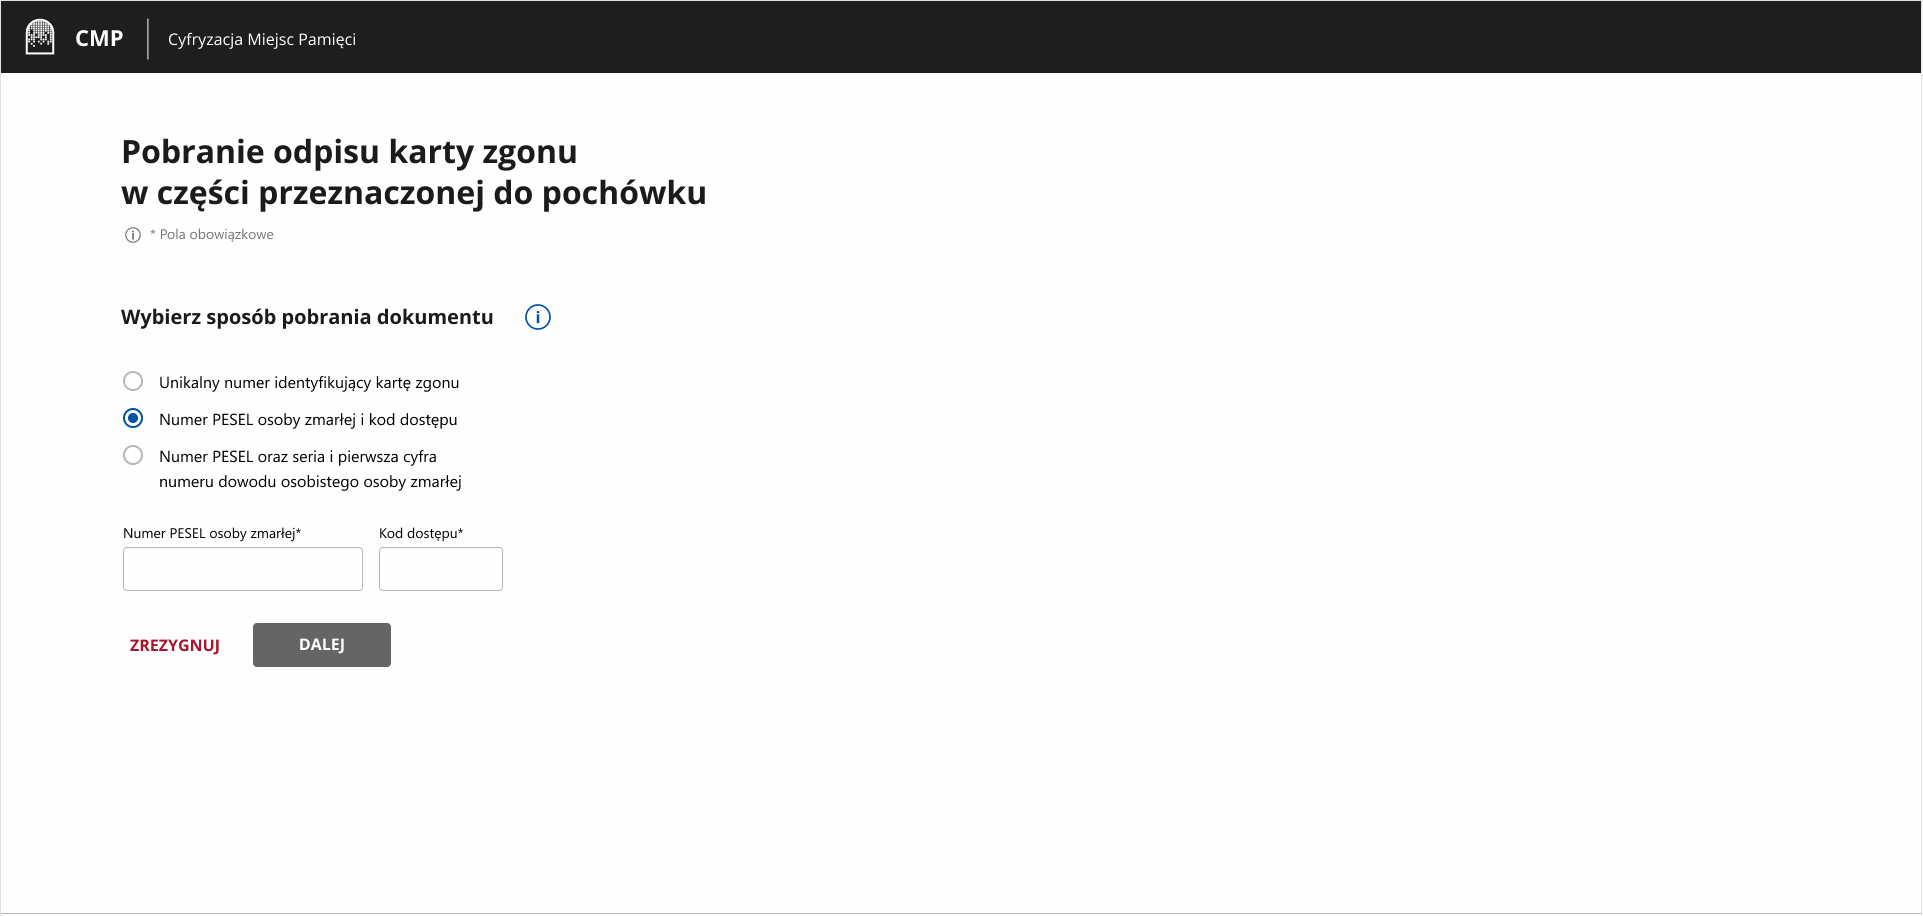Click the gray info icon near Pola obowiązkowe
Image resolution: width=1923 pixels, height=916 pixels.
(x=132, y=235)
